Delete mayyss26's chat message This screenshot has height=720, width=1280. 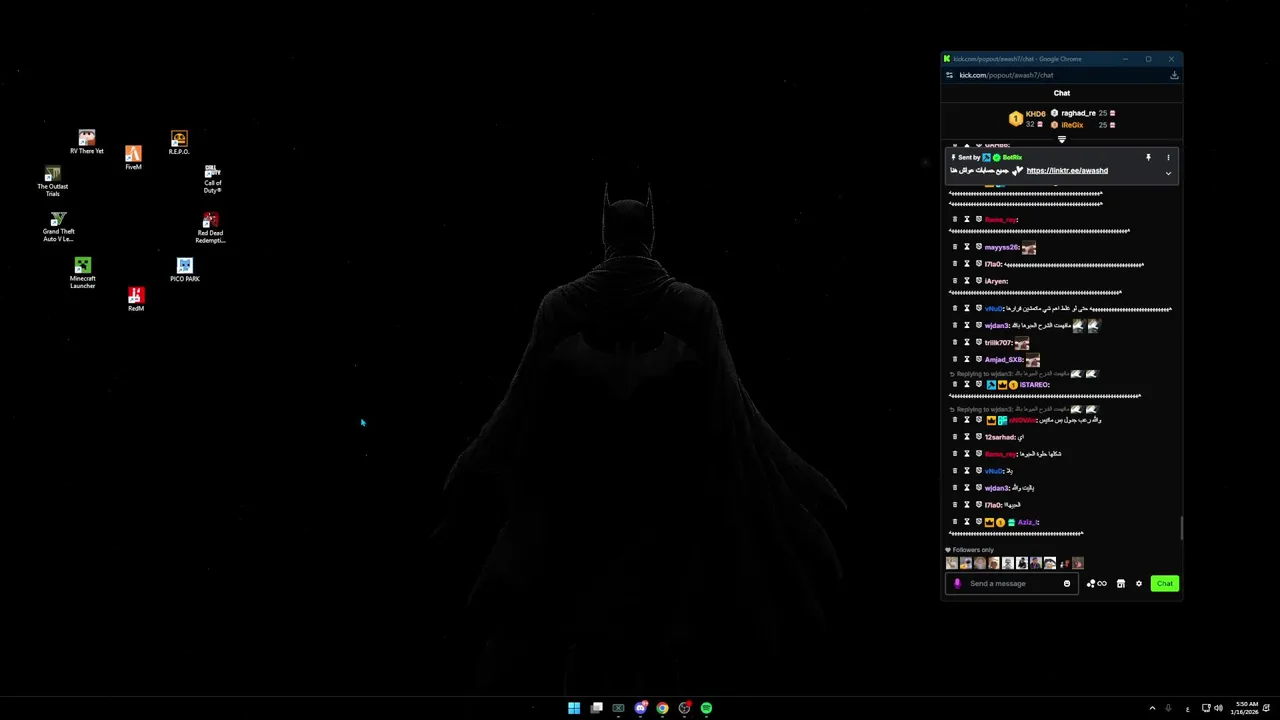pos(955,247)
